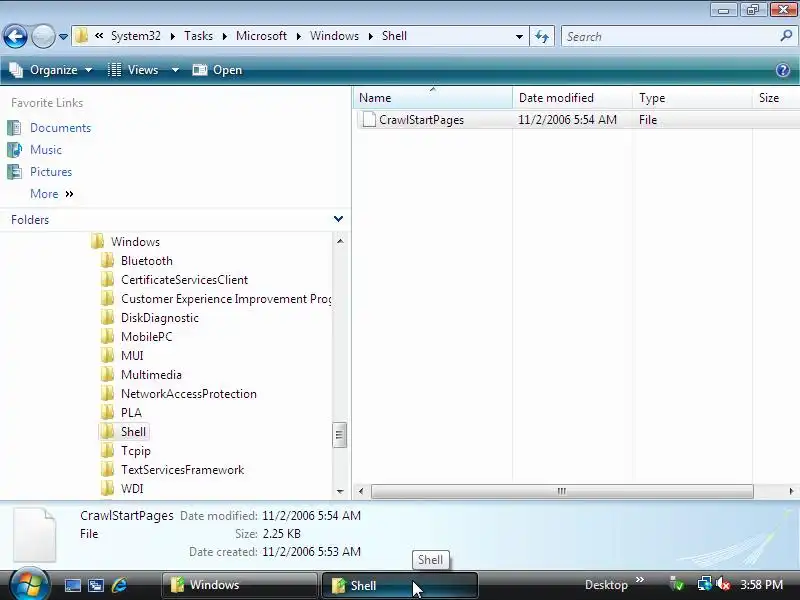
Task: Click the large file thumbnail in details pane
Action: click(x=34, y=534)
